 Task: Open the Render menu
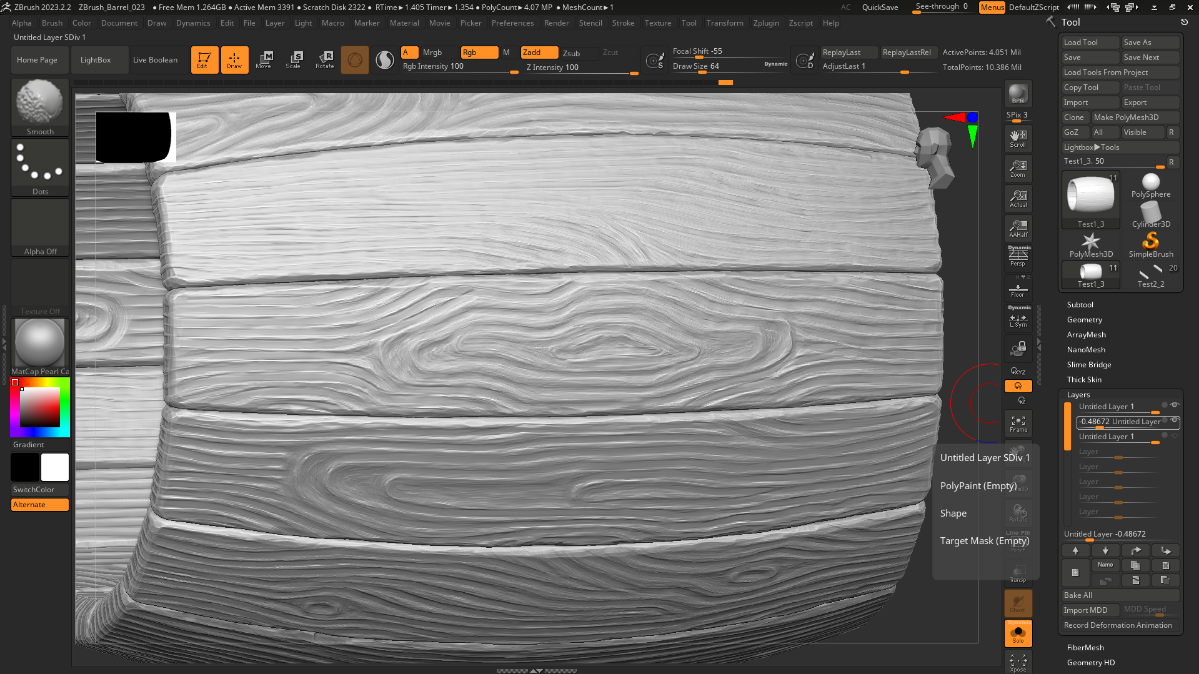click(x=556, y=23)
